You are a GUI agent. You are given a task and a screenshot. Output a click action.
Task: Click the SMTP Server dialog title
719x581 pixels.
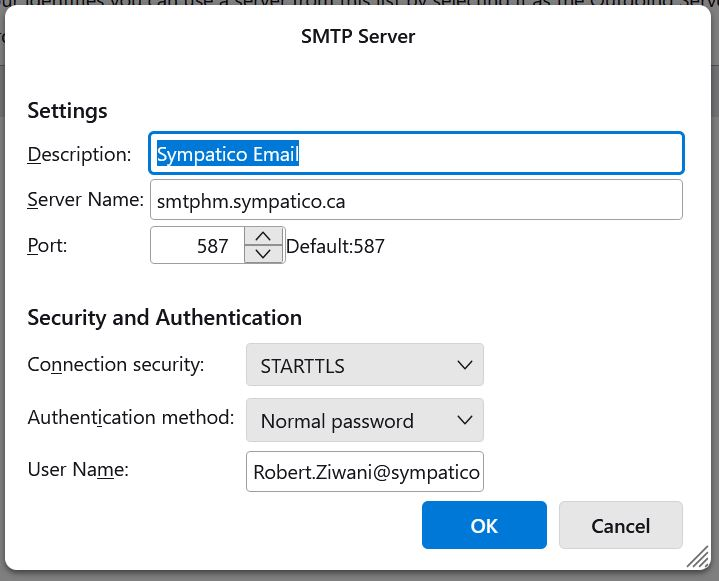pyautogui.click(x=358, y=37)
